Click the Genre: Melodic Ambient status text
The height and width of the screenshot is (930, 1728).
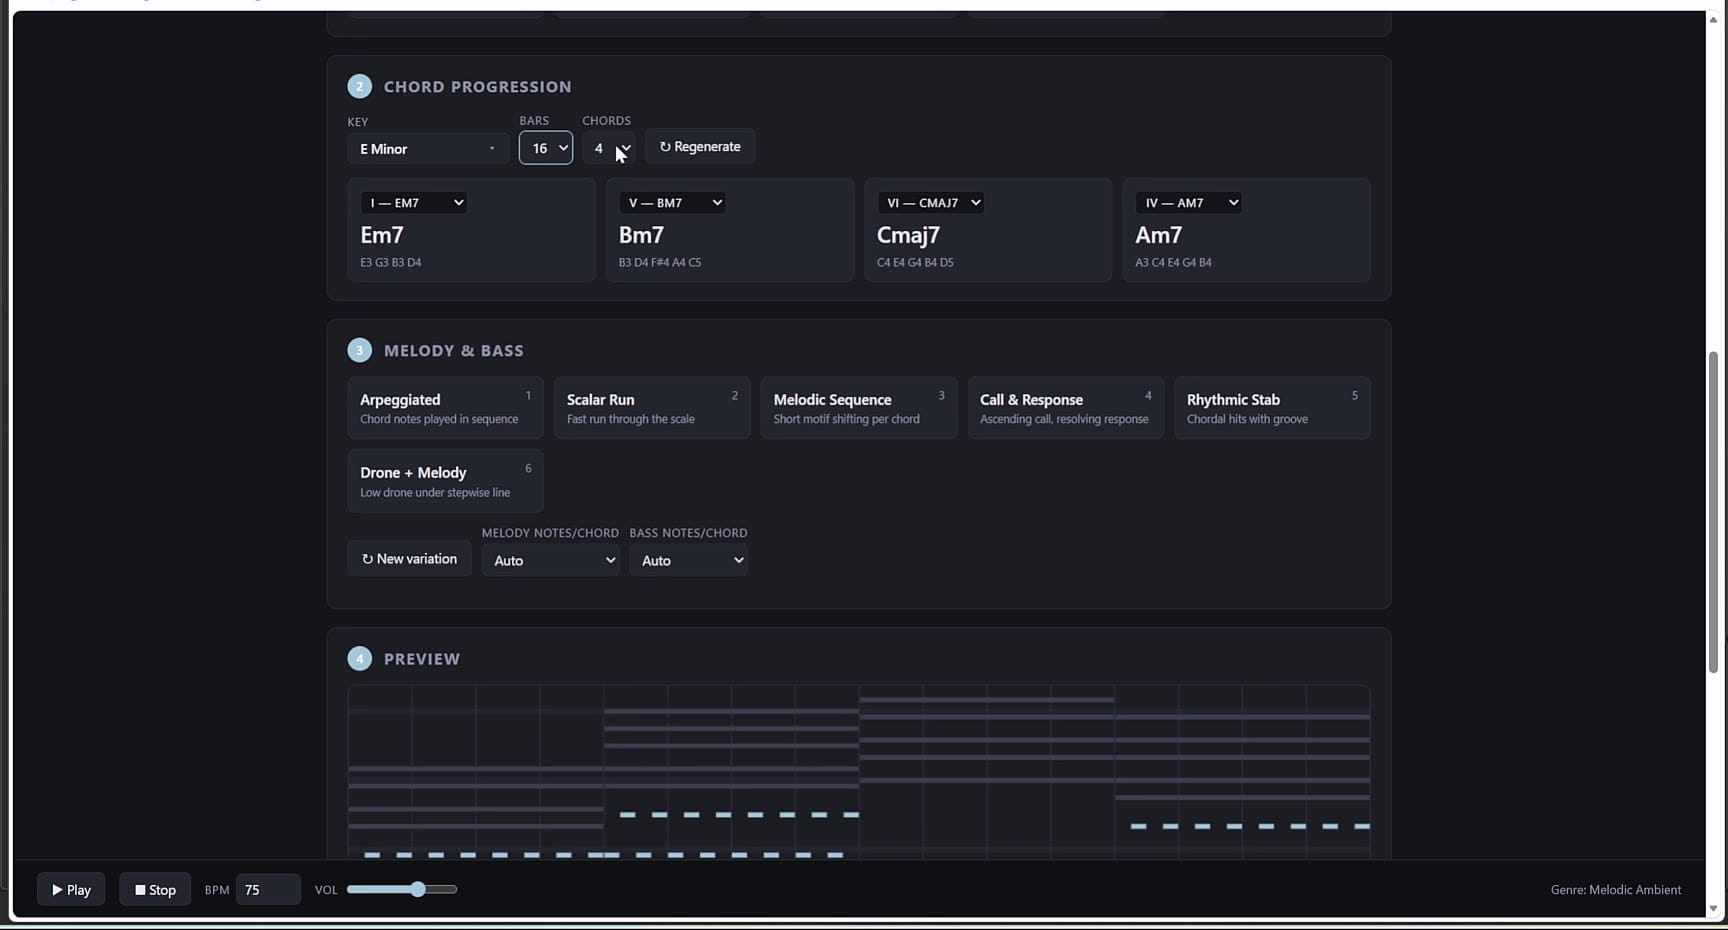(1616, 890)
